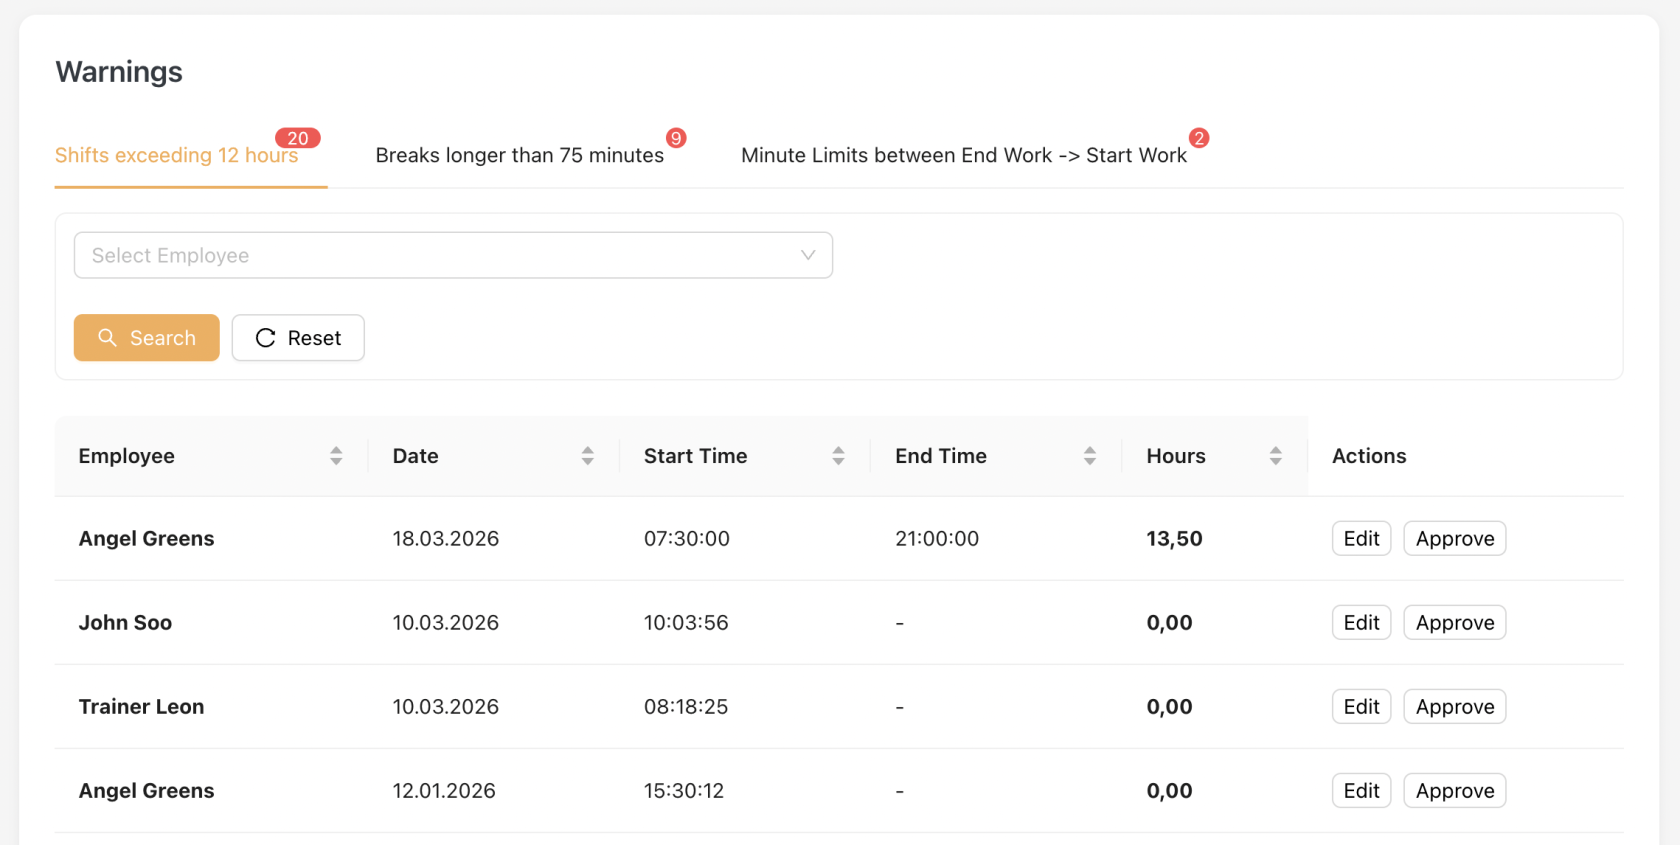Click the red 2 badge on minute limits tab
The height and width of the screenshot is (845, 1680).
pyautogui.click(x=1198, y=138)
